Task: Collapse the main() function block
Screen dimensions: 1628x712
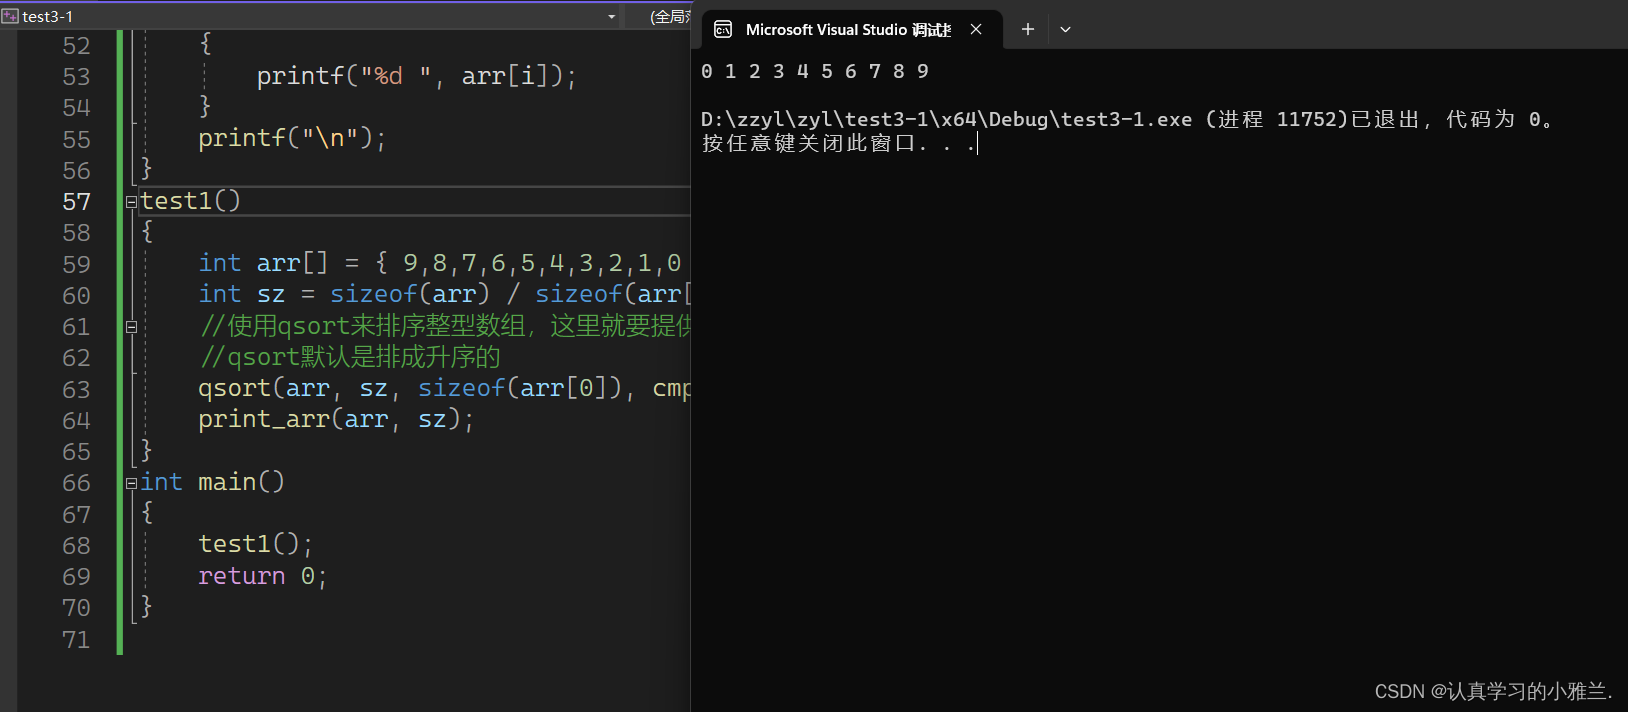Action: pos(131,483)
